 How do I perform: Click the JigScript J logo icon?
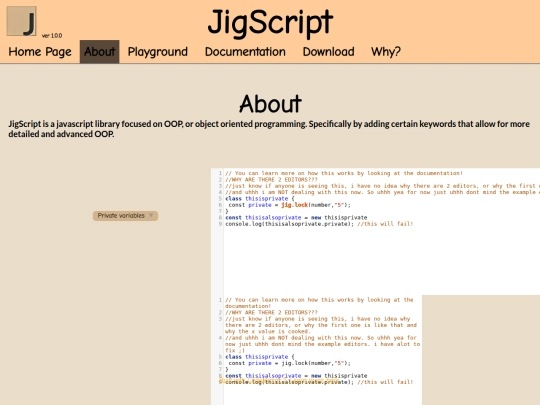point(21,21)
